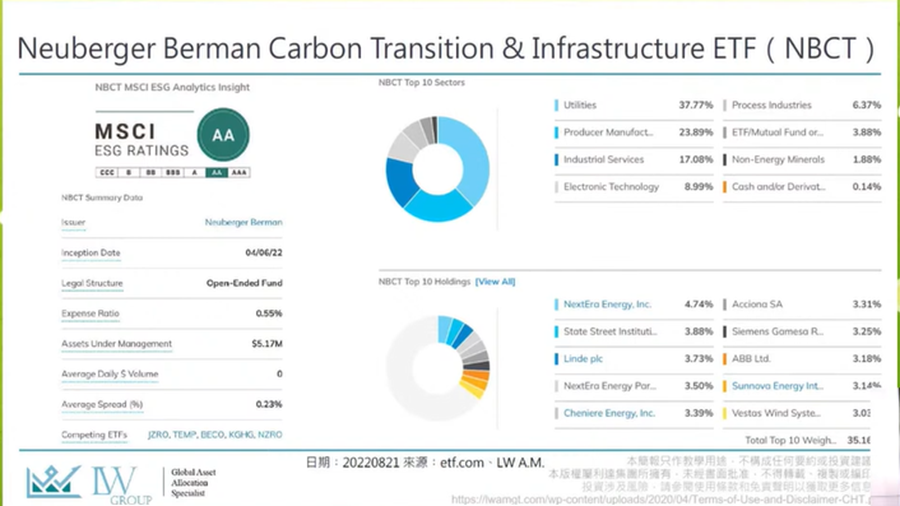Open the NextEra Energy, Inc. holding link

tap(607, 304)
